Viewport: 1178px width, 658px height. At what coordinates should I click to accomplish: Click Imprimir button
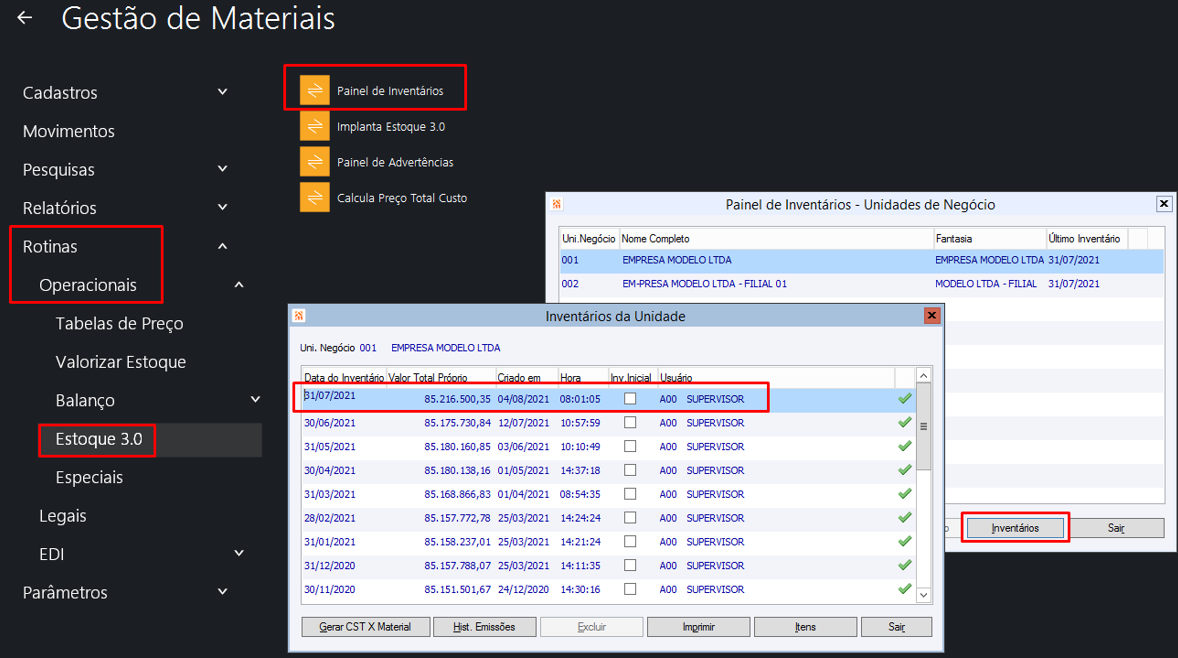[x=699, y=626]
